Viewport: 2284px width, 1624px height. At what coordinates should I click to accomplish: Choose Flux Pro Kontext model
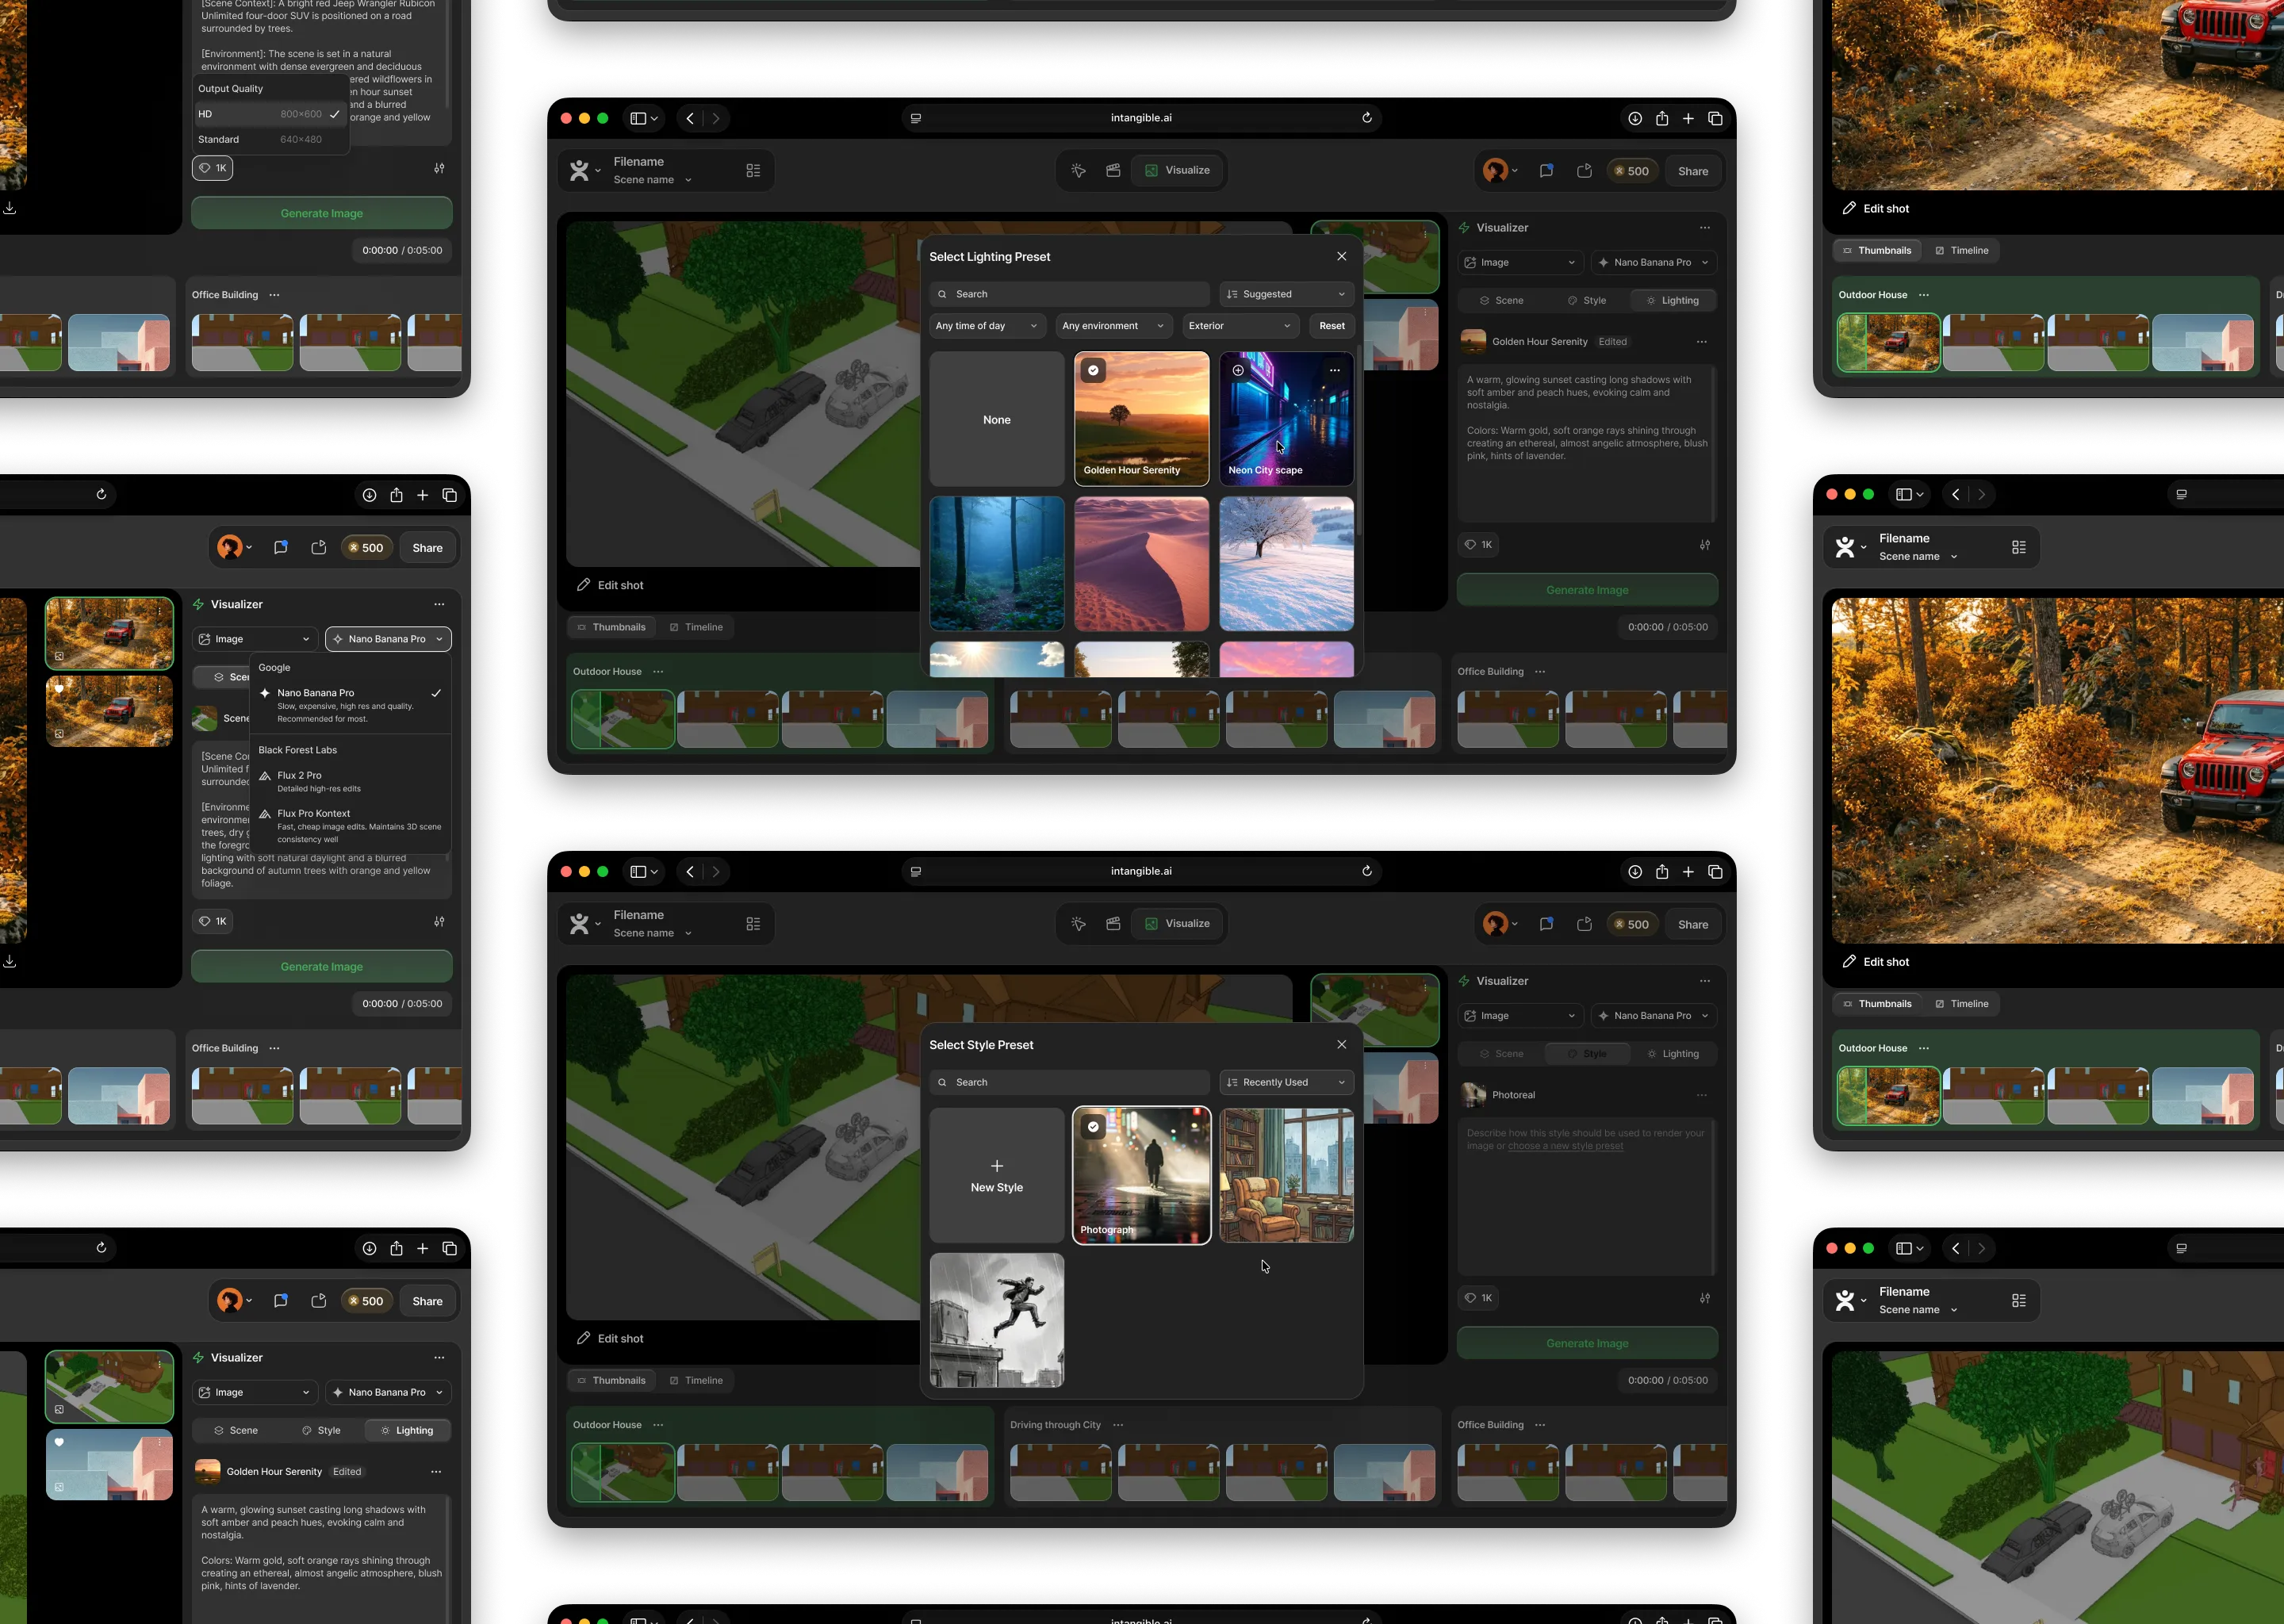350,826
